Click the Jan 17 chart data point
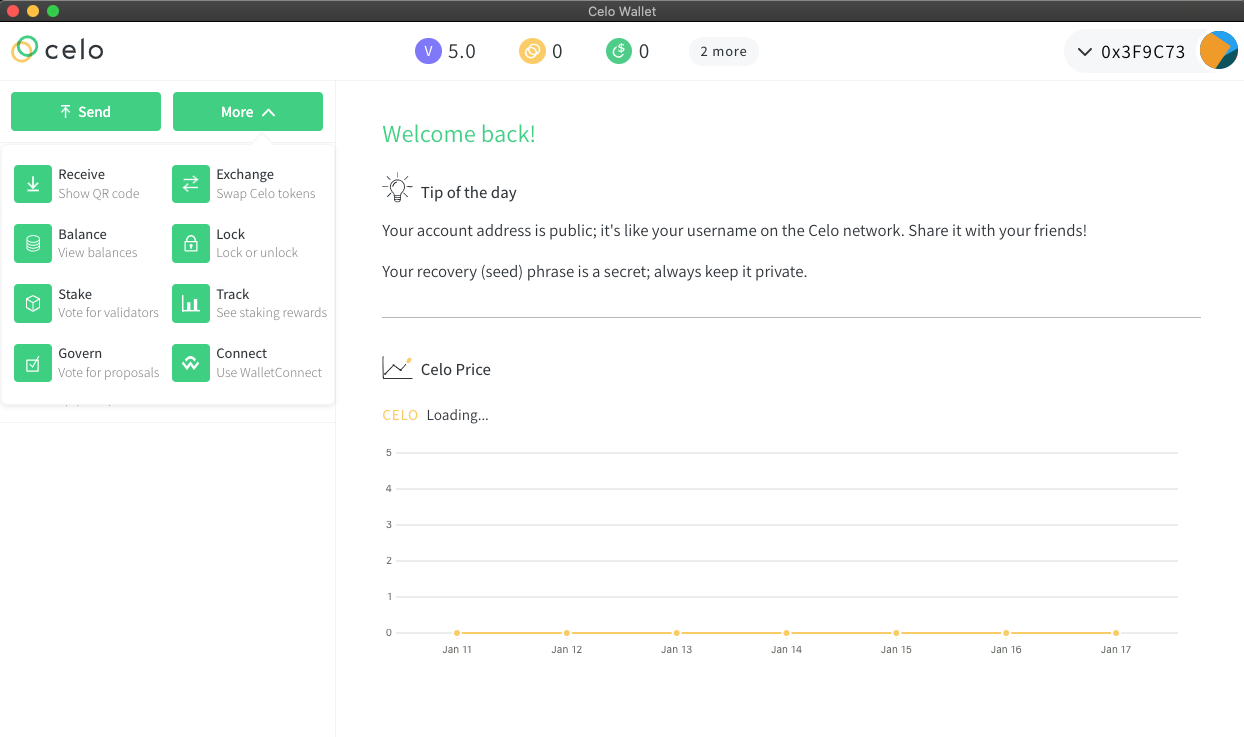The height and width of the screenshot is (737, 1244). [x=1116, y=633]
